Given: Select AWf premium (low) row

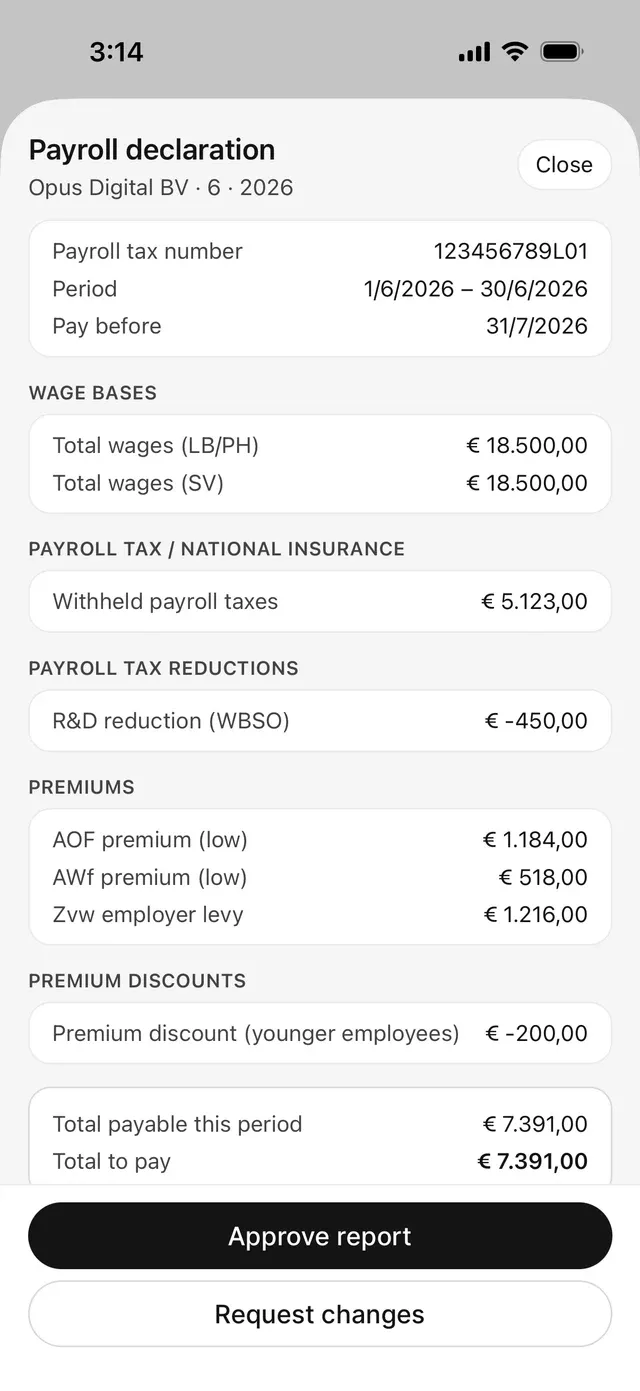Looking at the screenshot, I should (x=320, y=877).
